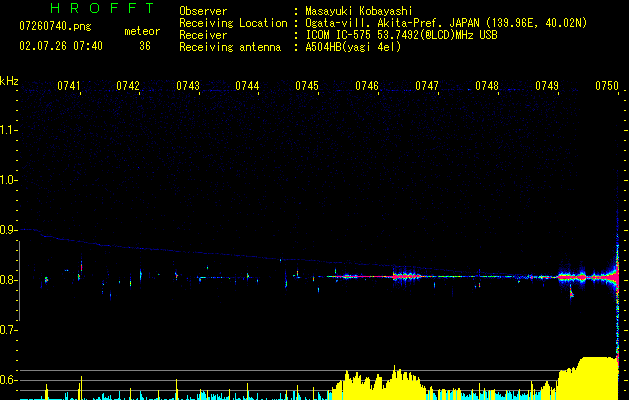The height and width of the screenshot is (400, 629).
Task: Click the 0743 time marker
Action: [x=188, y=86]
